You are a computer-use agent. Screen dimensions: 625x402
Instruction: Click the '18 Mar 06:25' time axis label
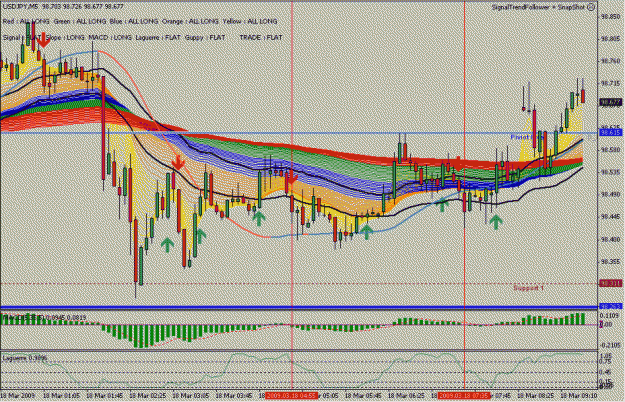pos(406,396)
